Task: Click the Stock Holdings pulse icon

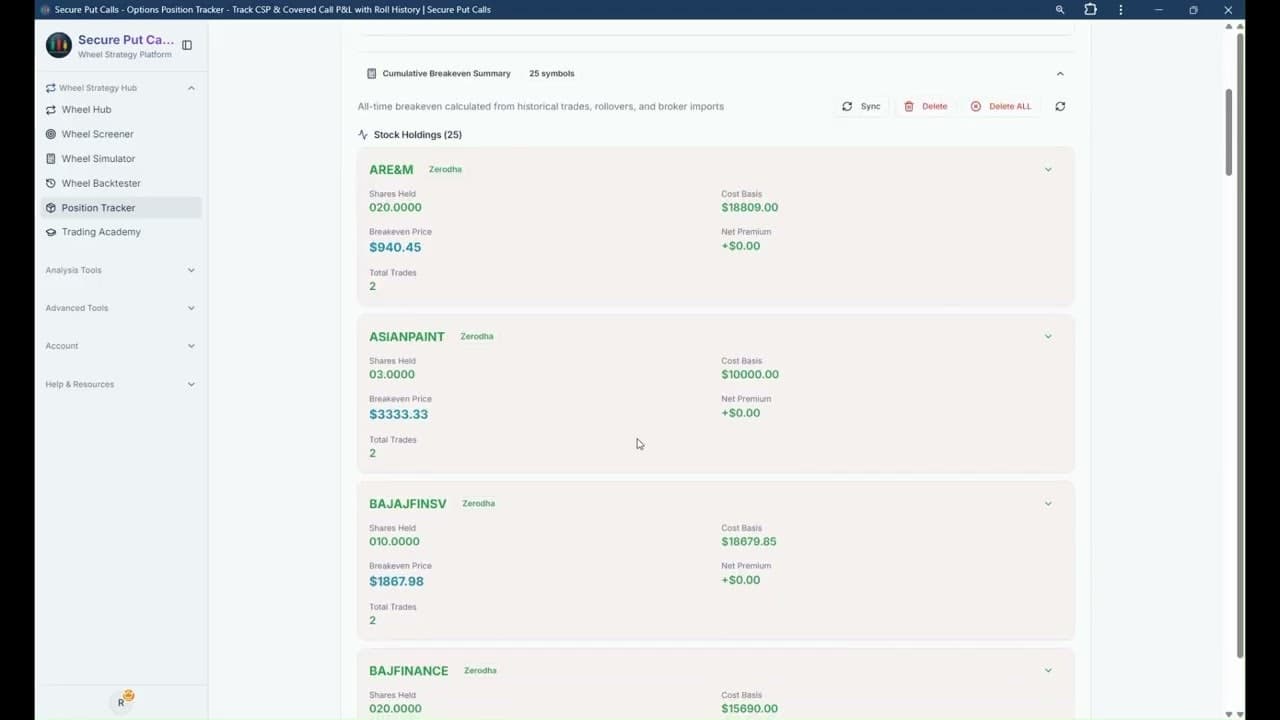Action: (x=364, y=134)
